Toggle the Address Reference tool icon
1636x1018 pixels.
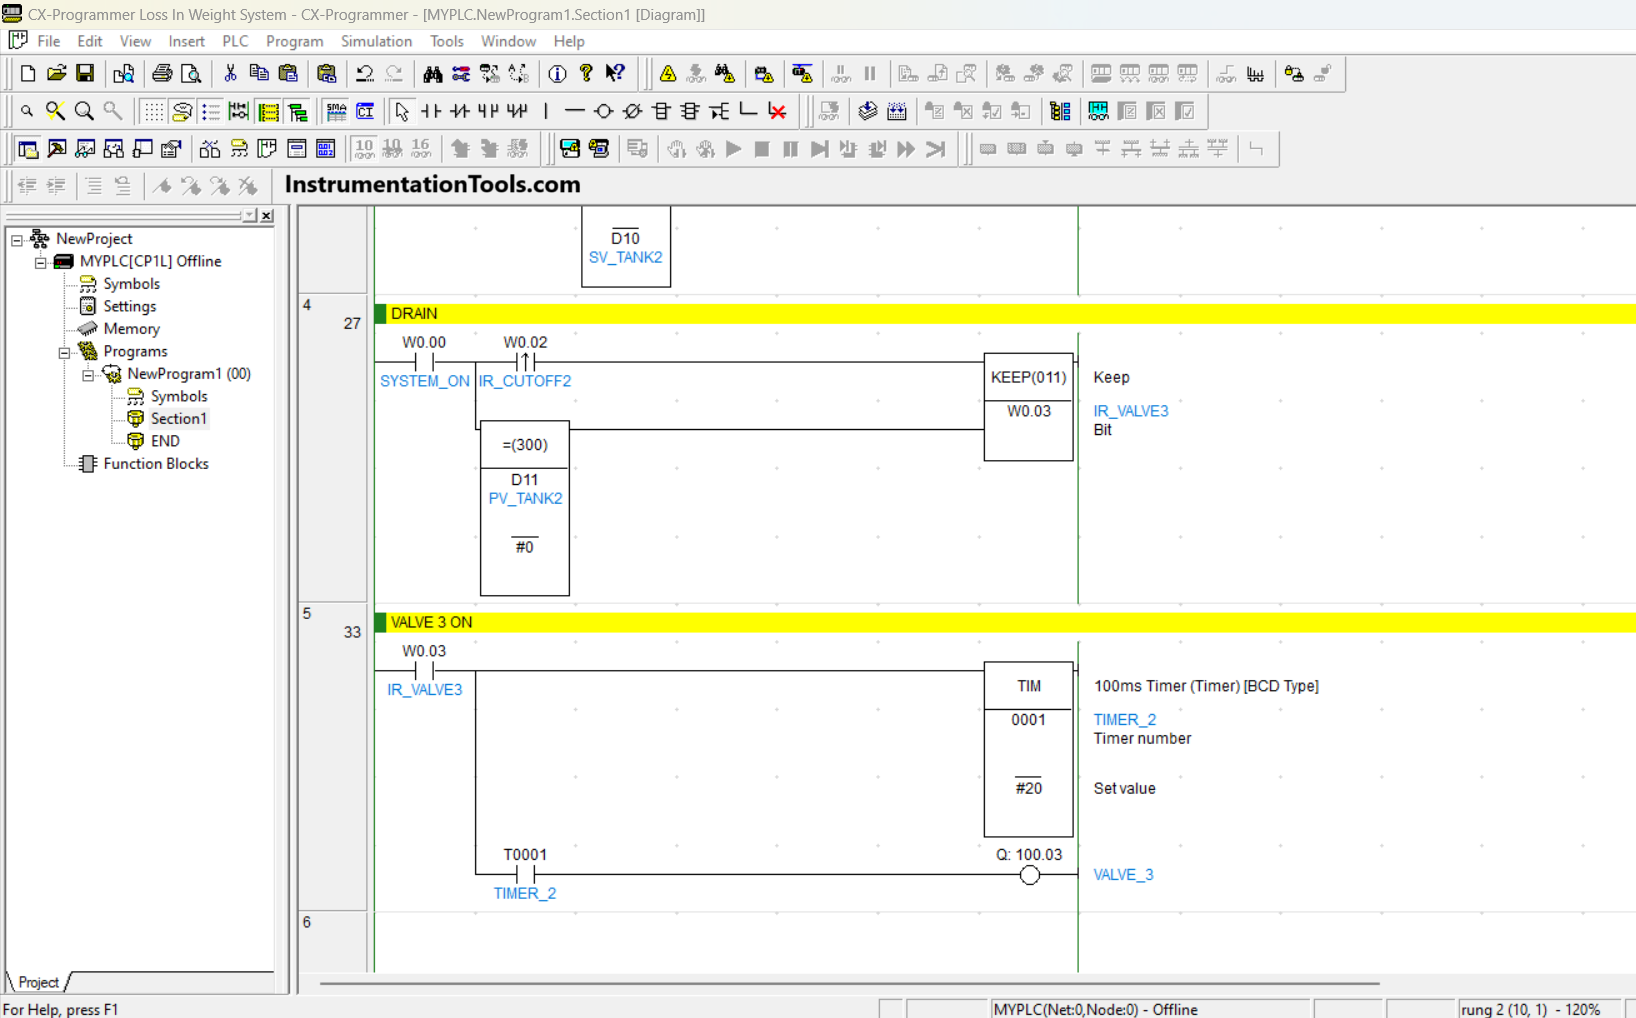(x=114, y=149)
